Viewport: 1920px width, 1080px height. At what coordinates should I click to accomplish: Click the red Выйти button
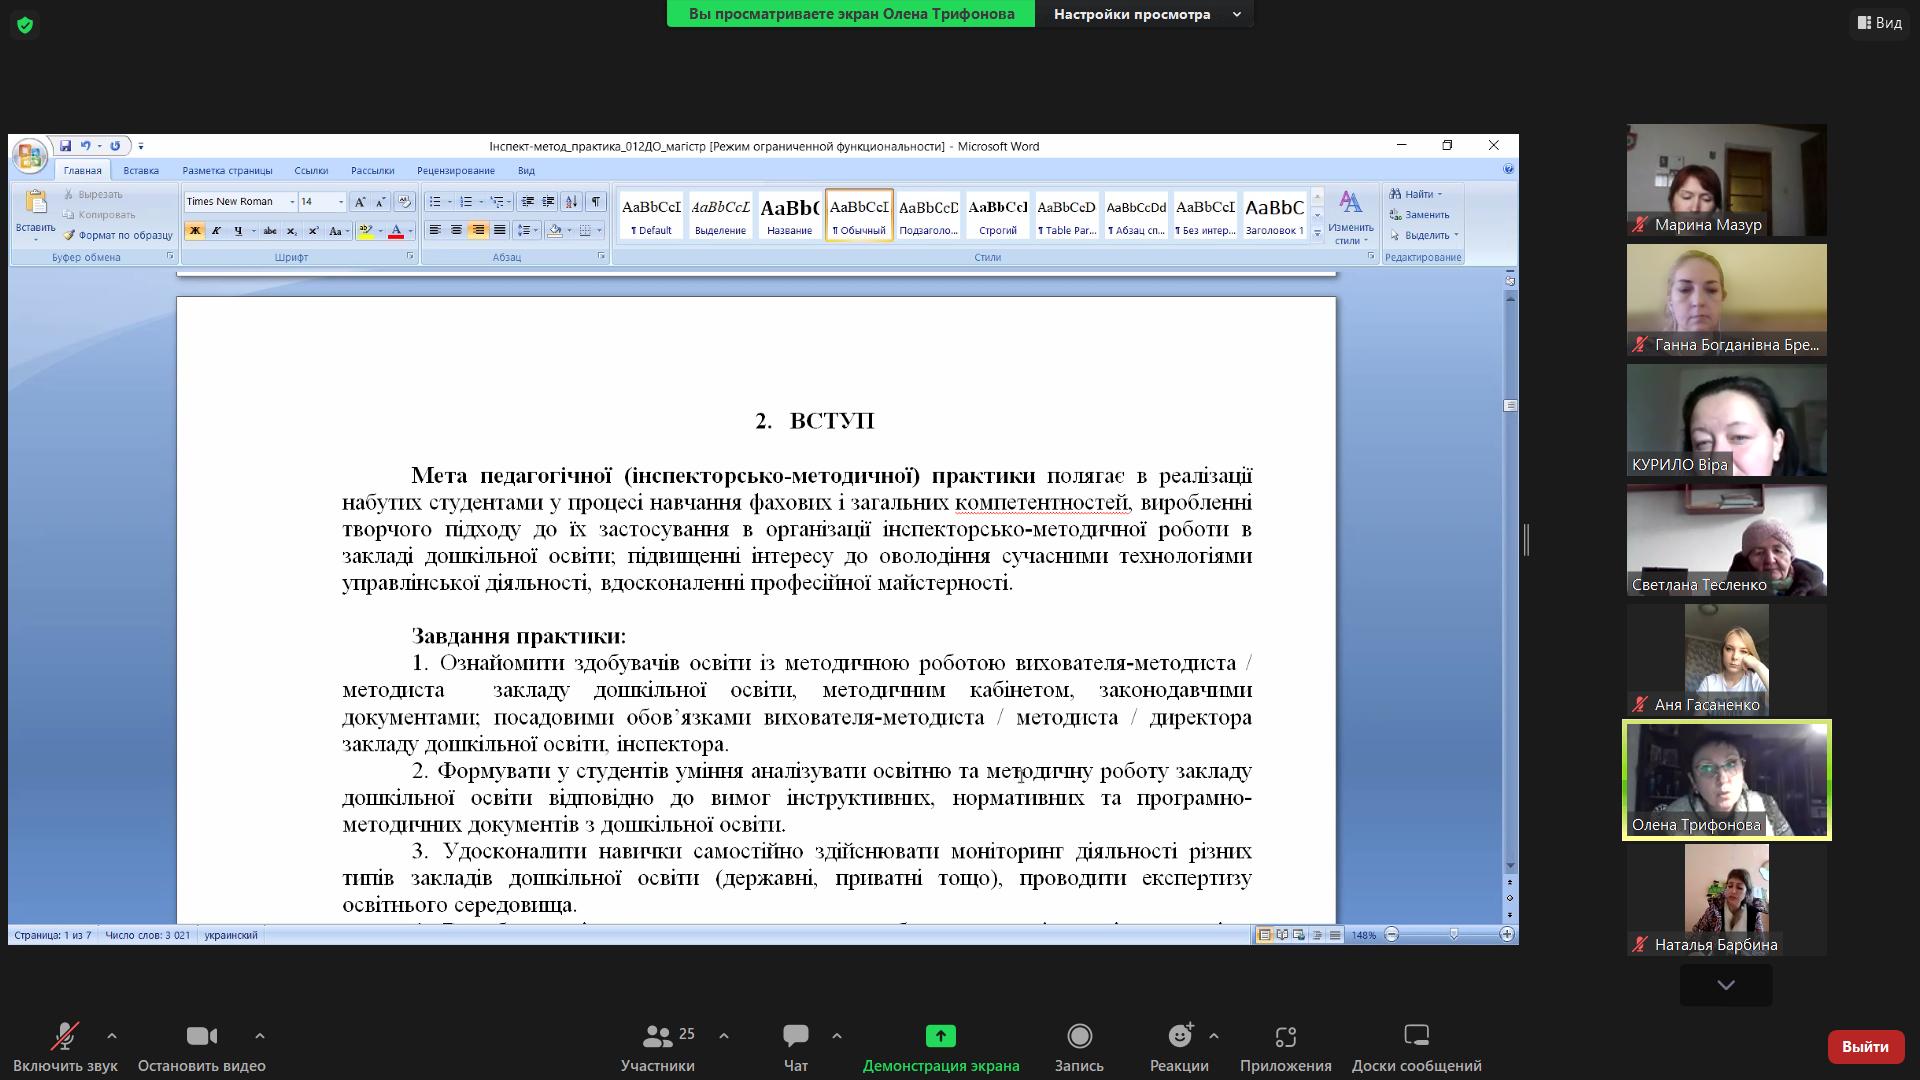[1865, 1046]
